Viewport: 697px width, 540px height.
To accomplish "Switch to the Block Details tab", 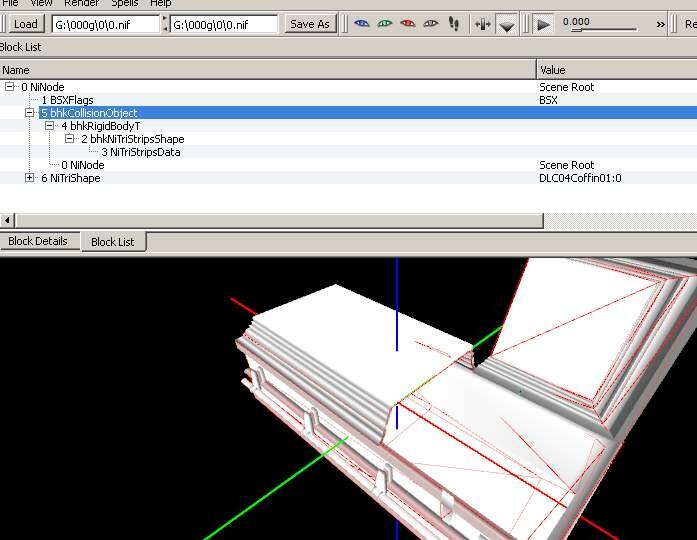I will pos(38,241).
